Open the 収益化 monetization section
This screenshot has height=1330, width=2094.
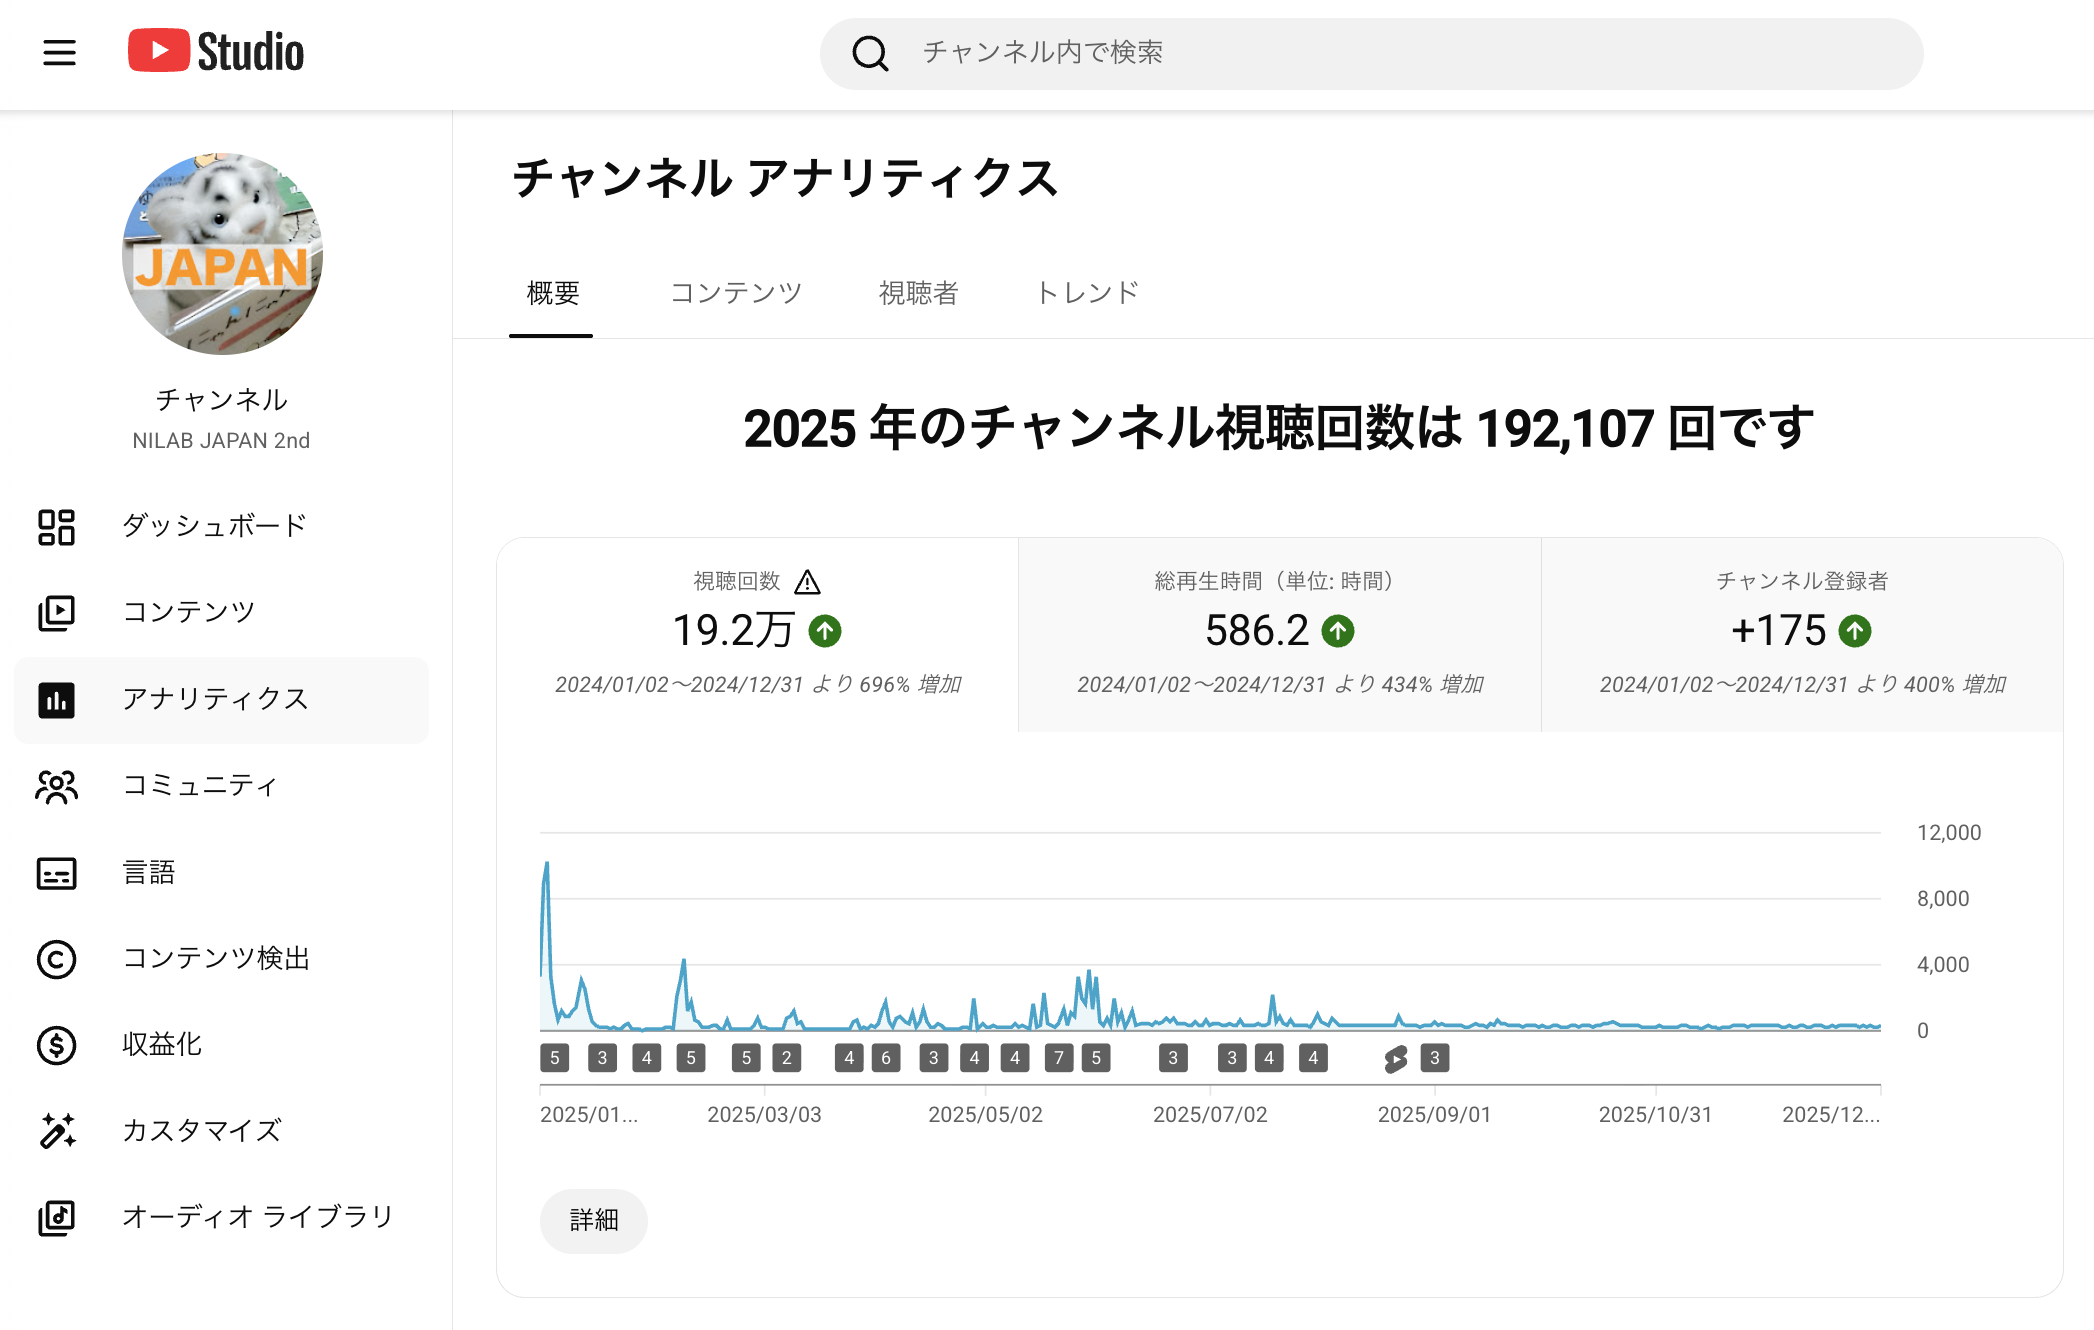tap(161, 1045)
